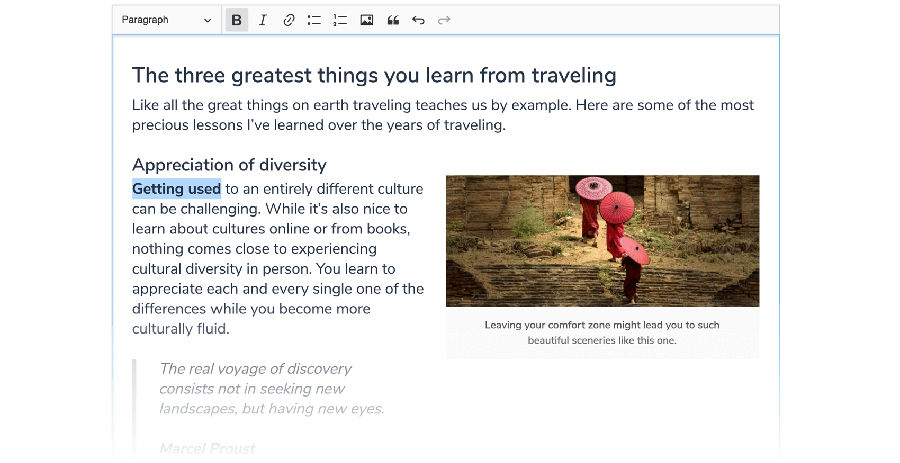The image size is (900, 463).
Task: Apply italic formatting
Action: click(x=263, y=20)
